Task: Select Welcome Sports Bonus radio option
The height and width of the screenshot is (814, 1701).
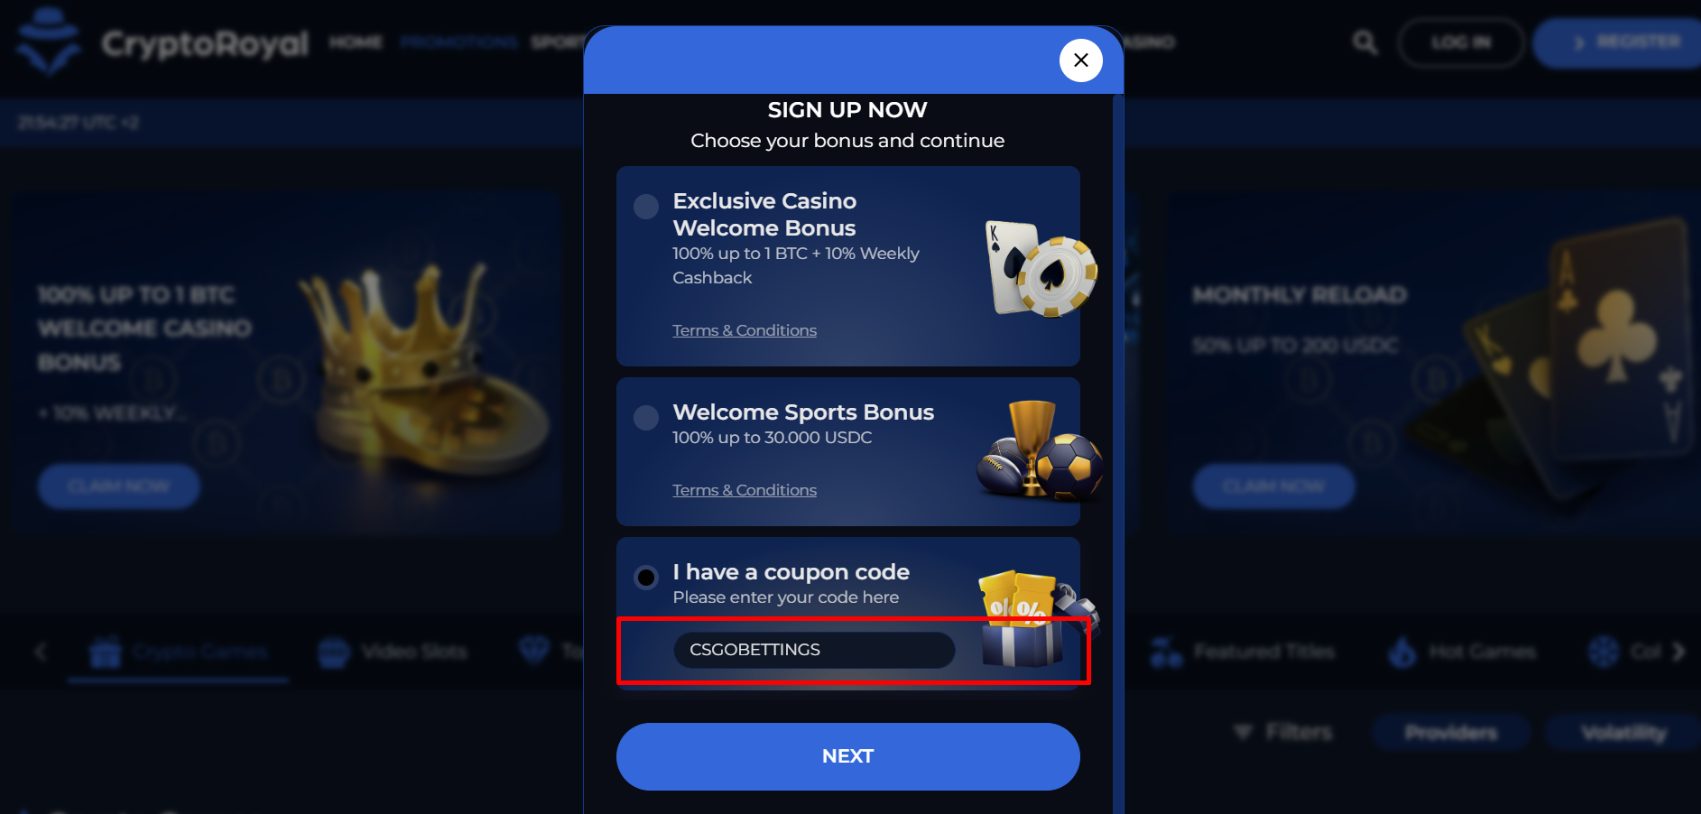Action: click(x=646, y=417)
